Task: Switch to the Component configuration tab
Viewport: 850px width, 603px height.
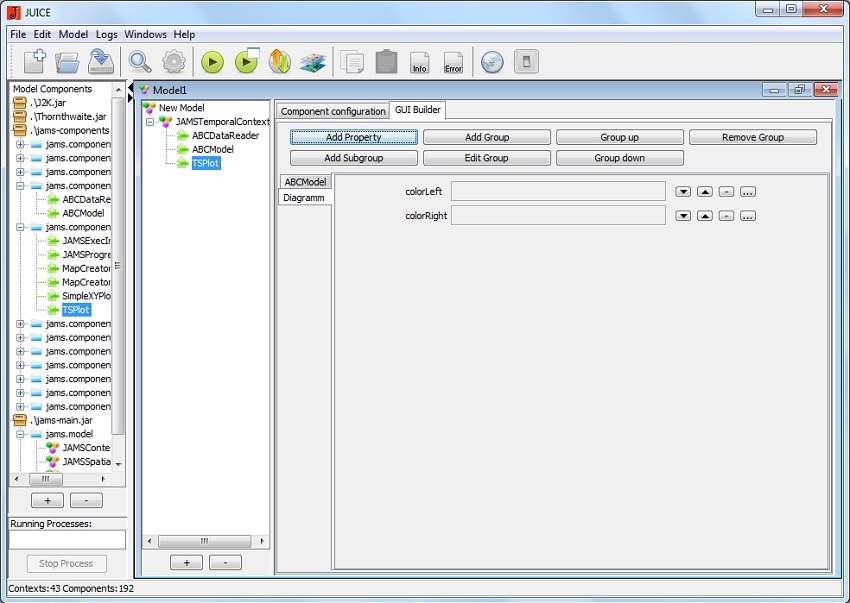Action: click(333, 111)
